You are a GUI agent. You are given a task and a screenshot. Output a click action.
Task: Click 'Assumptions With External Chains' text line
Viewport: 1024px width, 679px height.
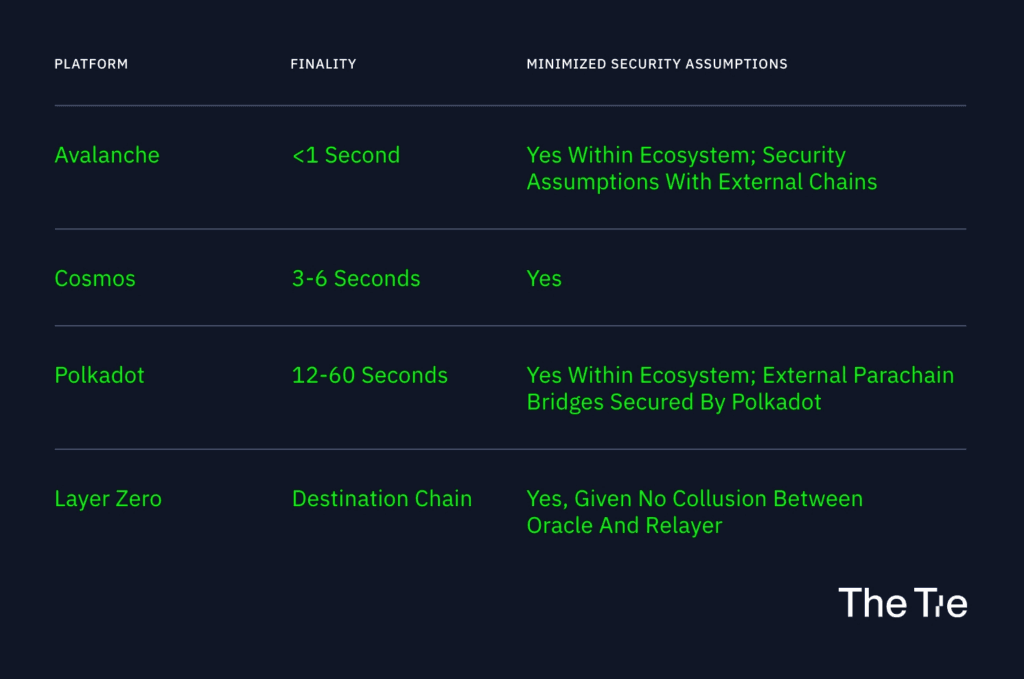[702, 183]
